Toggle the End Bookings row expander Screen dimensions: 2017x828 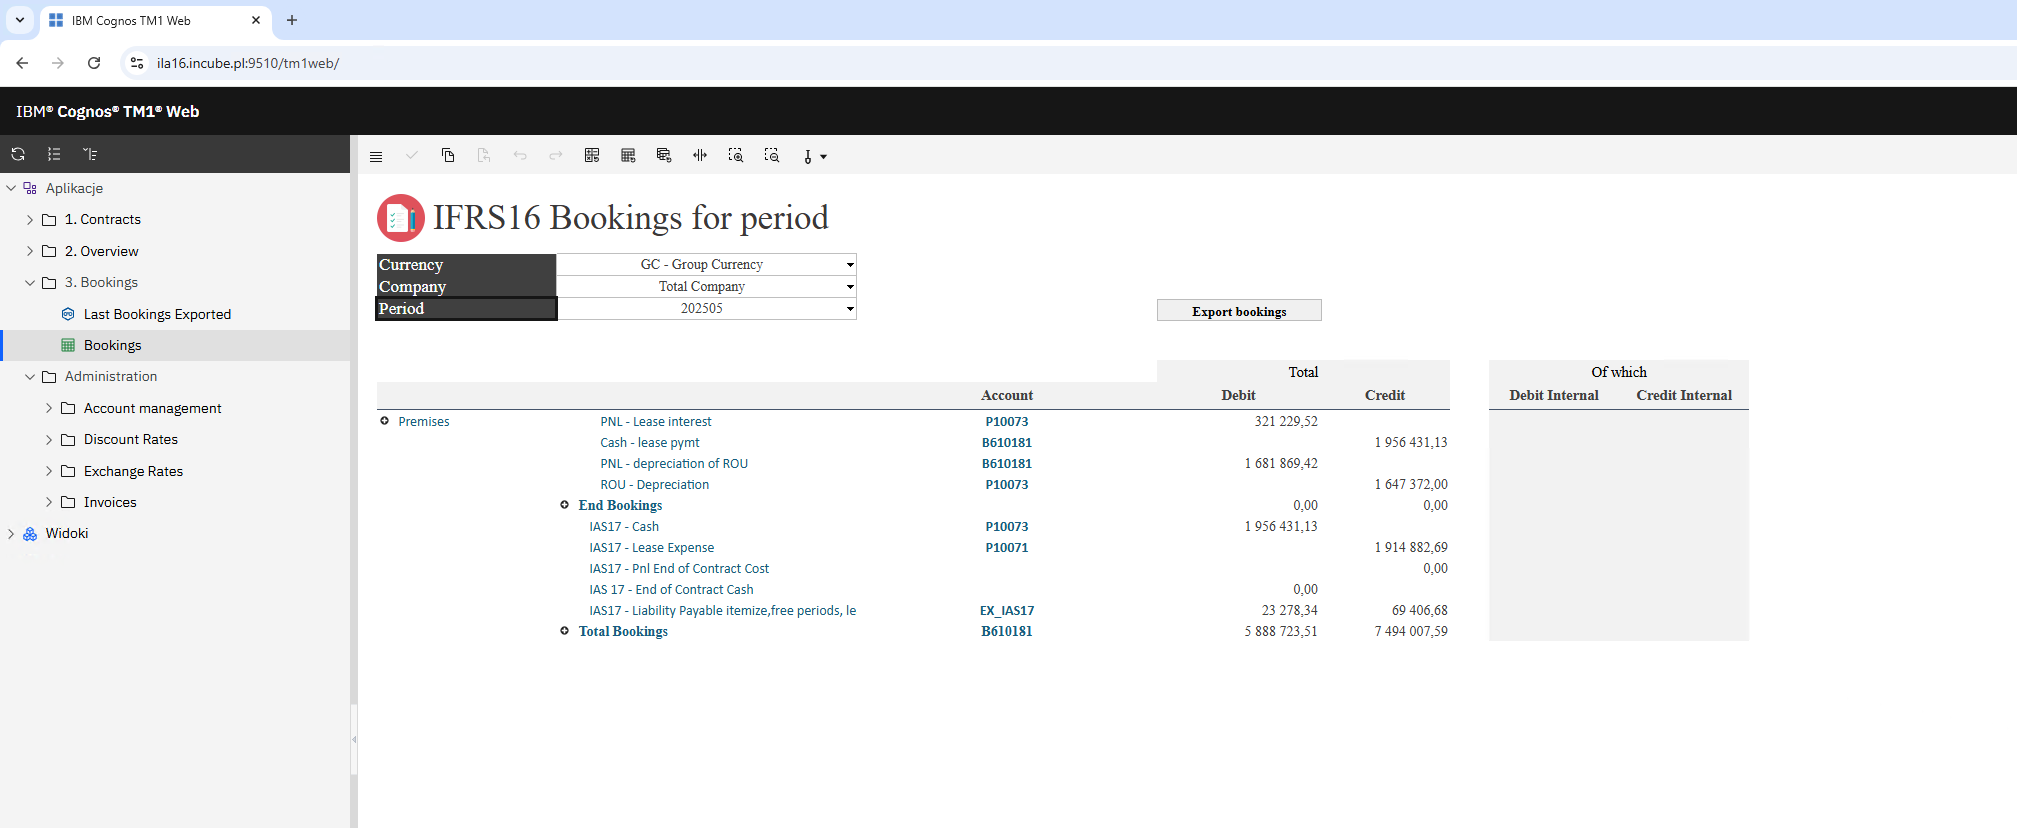pos(564,505)
